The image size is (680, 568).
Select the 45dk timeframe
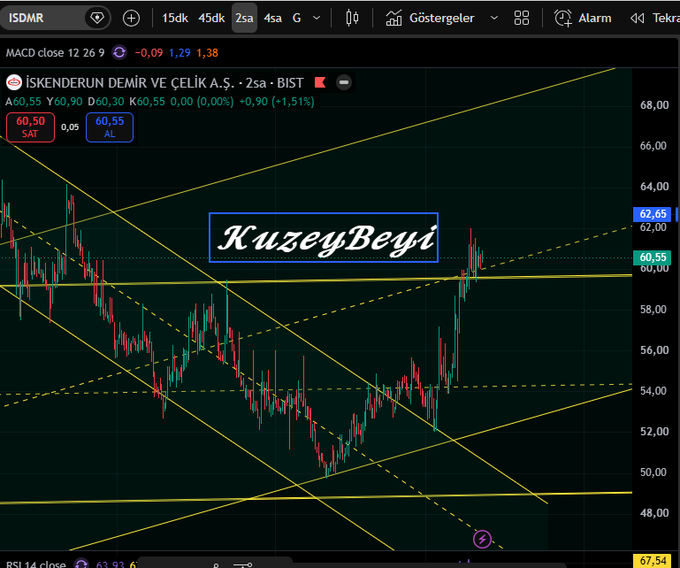(211, 18)
